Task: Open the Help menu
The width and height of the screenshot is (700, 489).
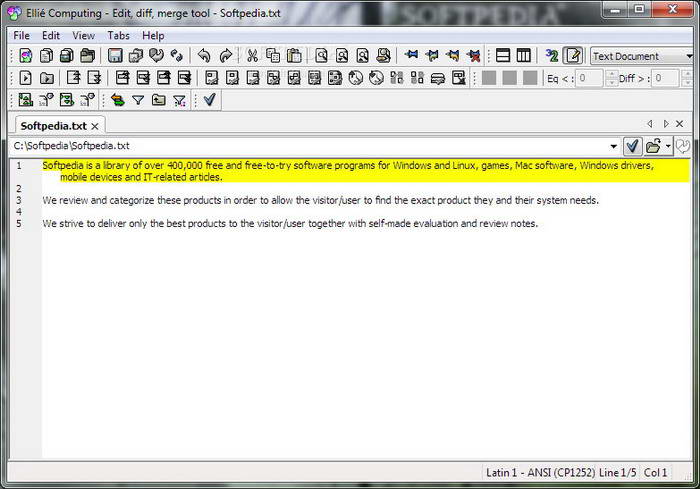Action: pyautogui.click(x=153, y=36)
